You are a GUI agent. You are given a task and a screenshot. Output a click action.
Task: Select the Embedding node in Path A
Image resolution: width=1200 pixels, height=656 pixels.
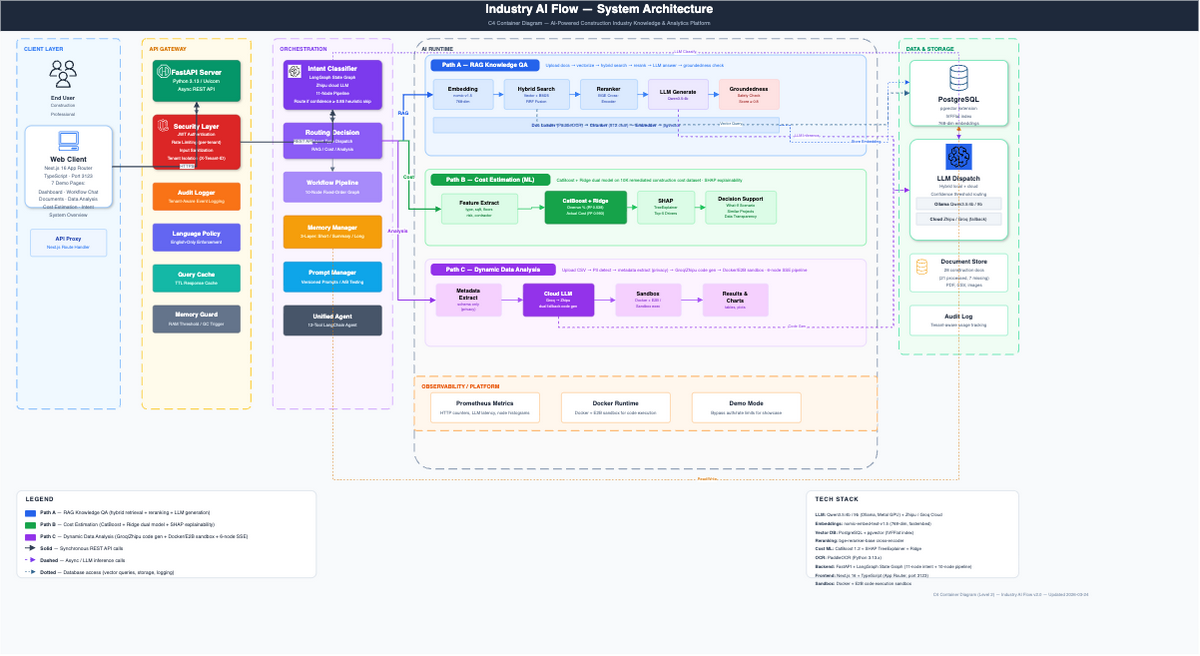pos(462,94)
